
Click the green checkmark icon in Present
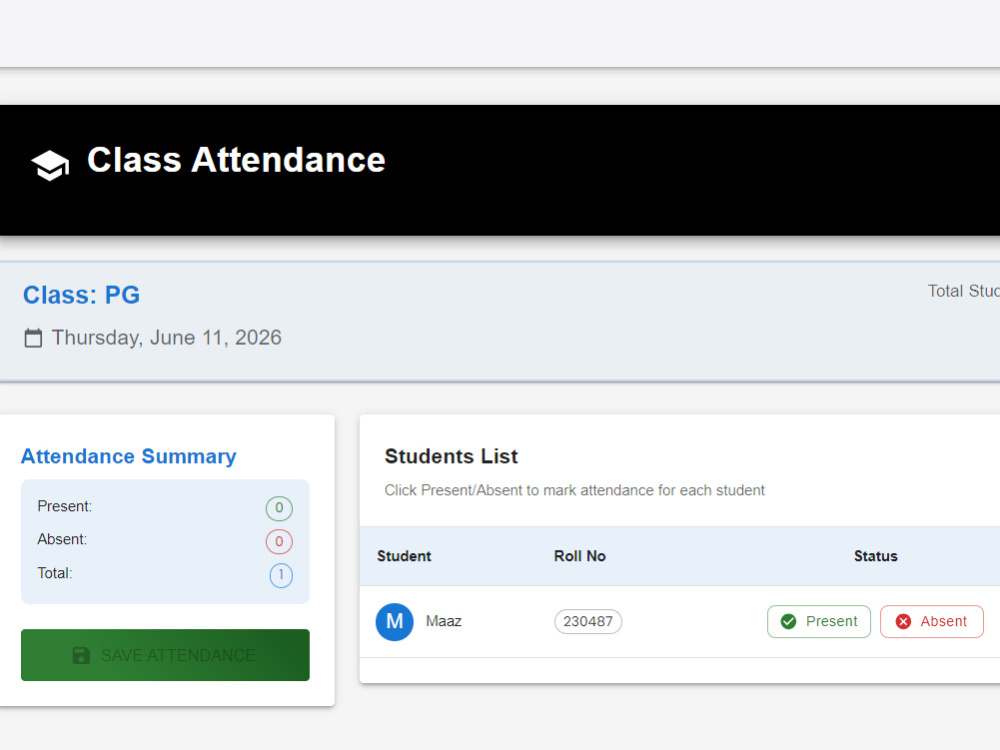point(788,621)
